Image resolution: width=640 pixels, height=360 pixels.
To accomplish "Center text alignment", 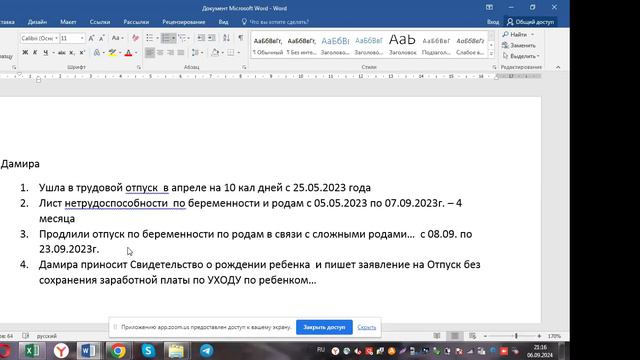I will click(160, 52).
